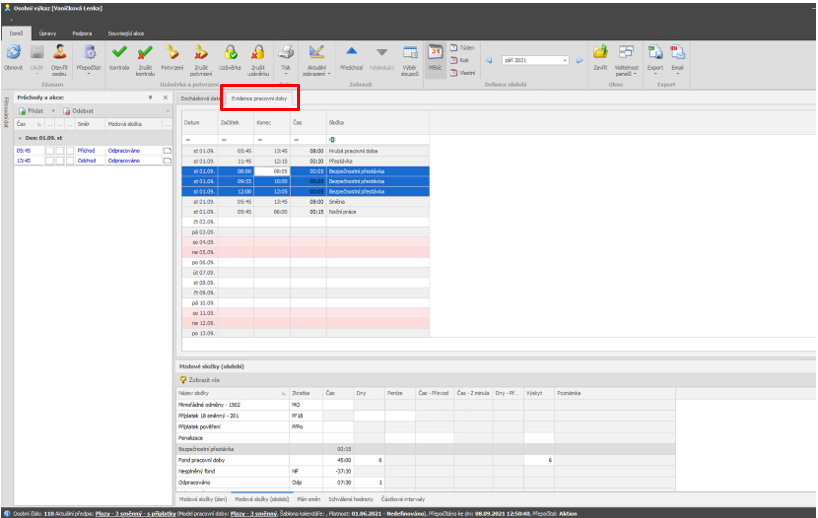This screenshot has width=818, height=518.
Task: Click Viditelnost panelů icon
Action: coord(626,52)
